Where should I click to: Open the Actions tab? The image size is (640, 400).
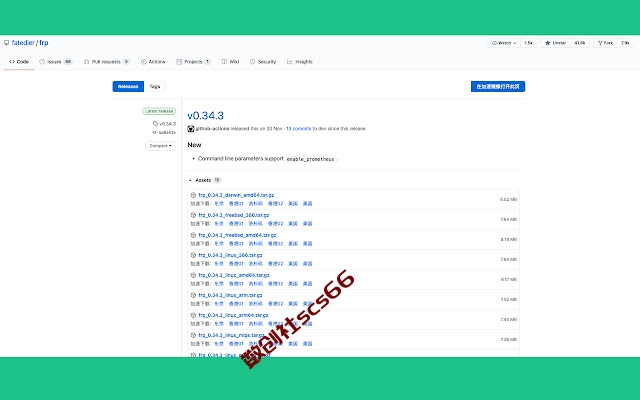tap(153, 62)
